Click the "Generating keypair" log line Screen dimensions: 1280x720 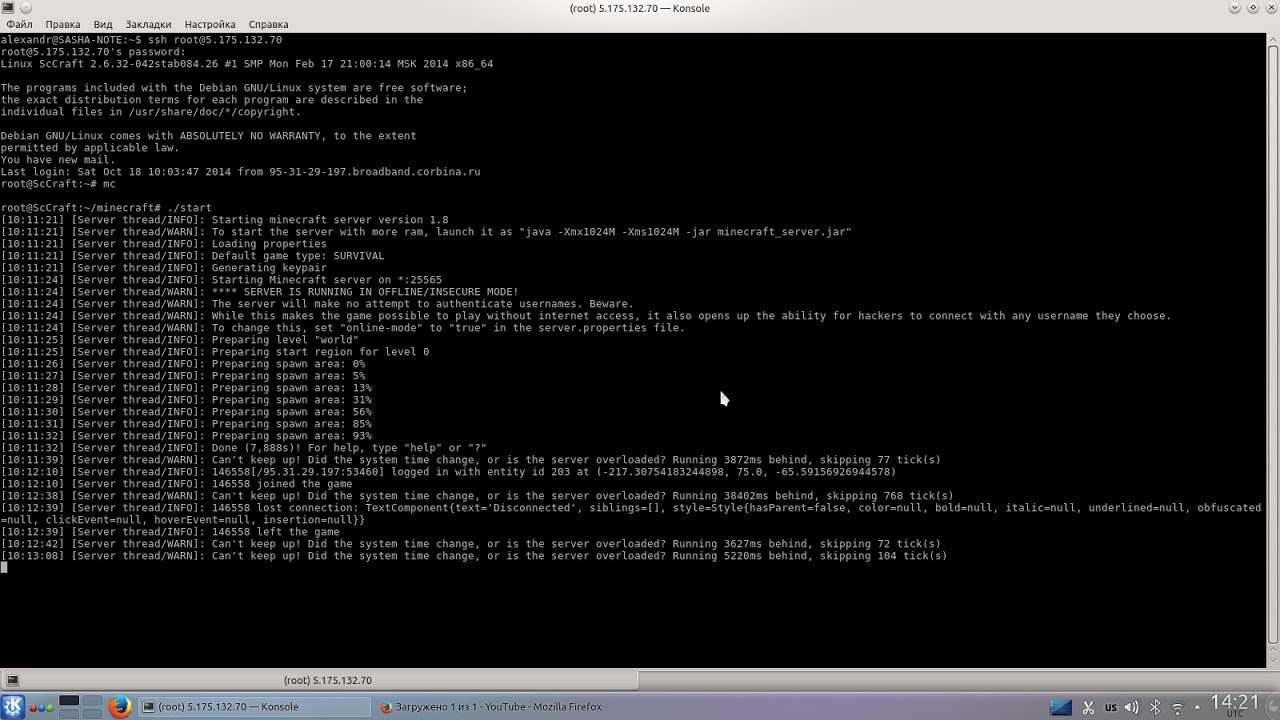pos(269,268)
